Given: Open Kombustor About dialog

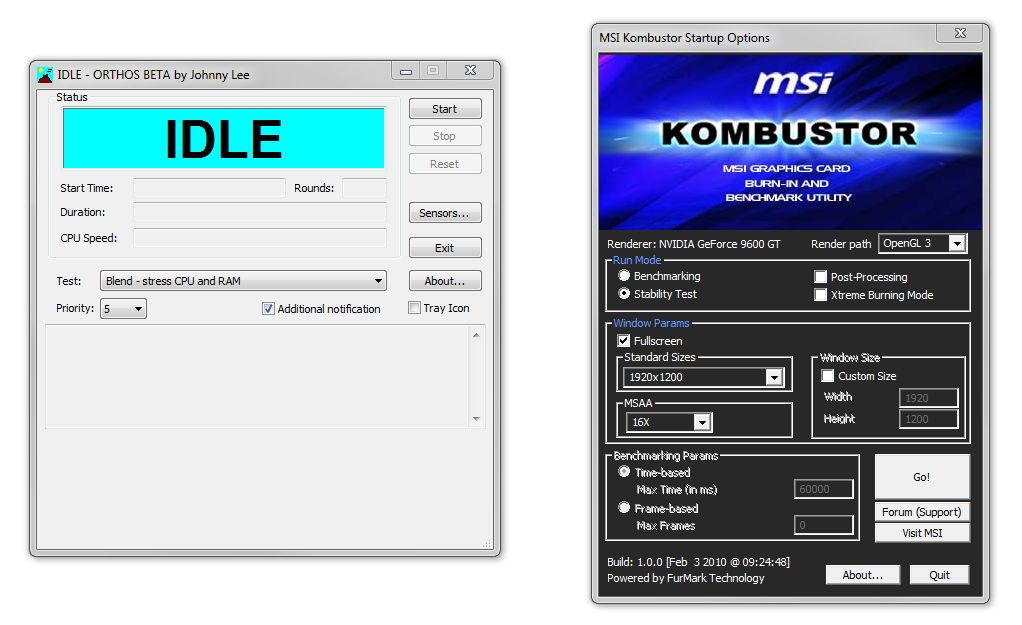Looking at the screenshot, I should coord(863,575).
